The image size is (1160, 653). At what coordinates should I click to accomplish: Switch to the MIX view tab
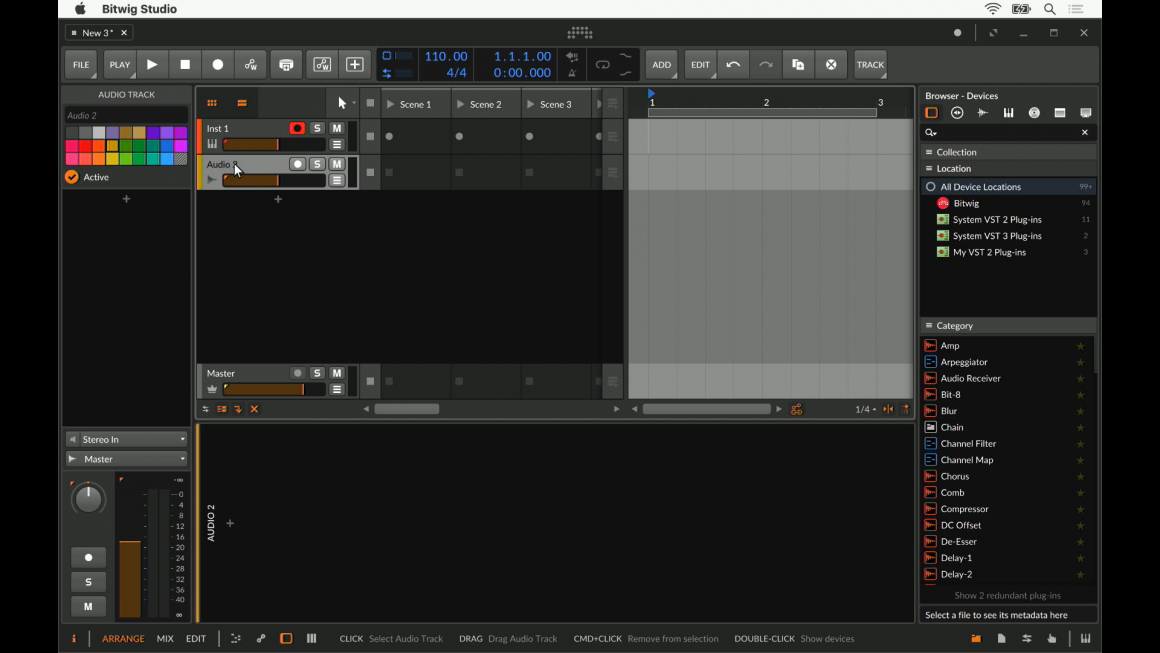(165, 639)
